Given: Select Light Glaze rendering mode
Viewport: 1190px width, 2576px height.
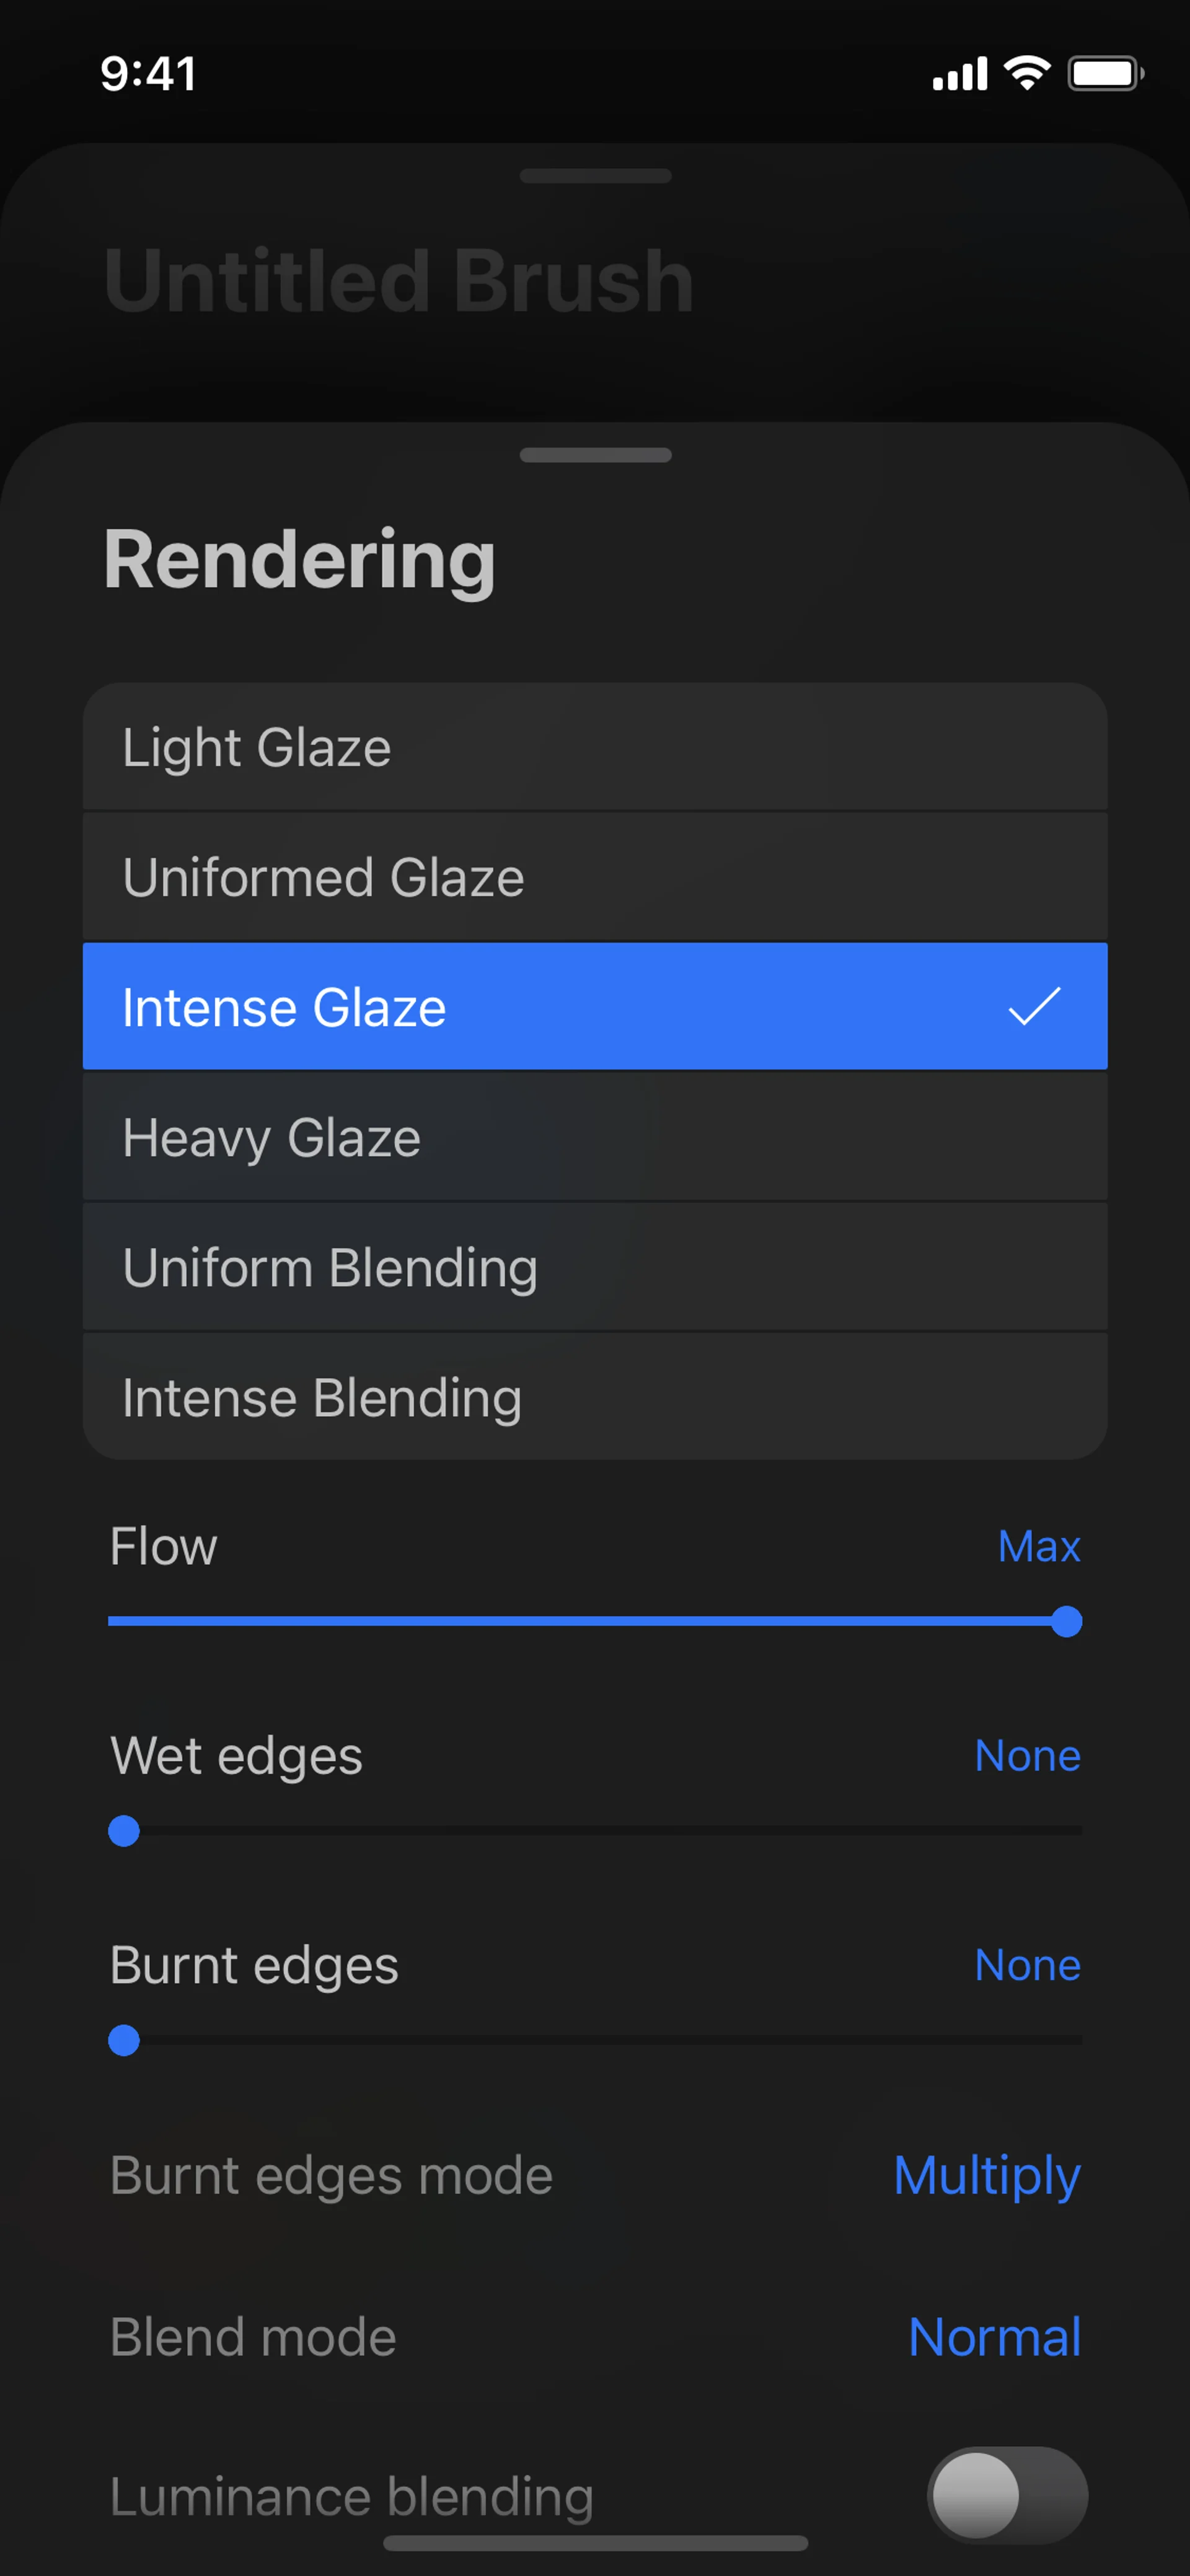Looking at the screenshot, I should pos(594,747).
